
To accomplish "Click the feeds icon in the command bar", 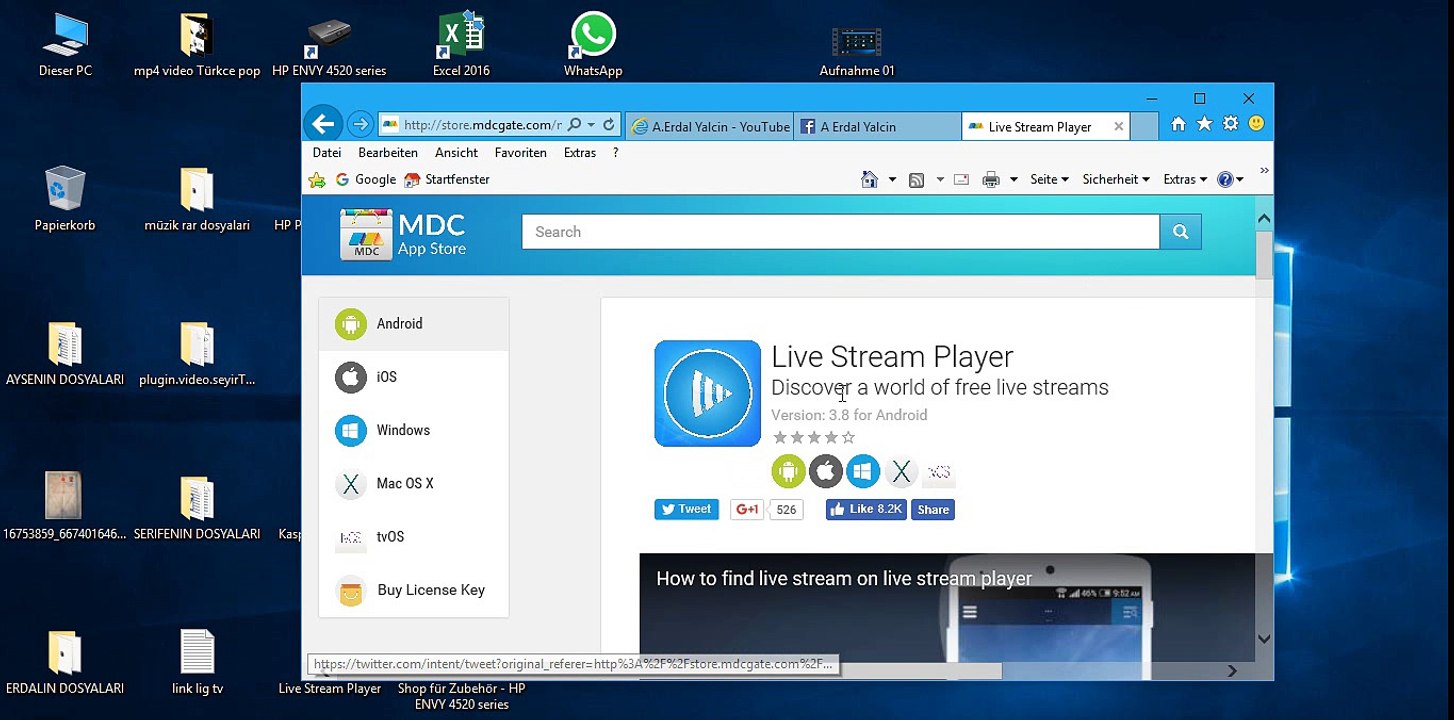I will pos(916,180).
